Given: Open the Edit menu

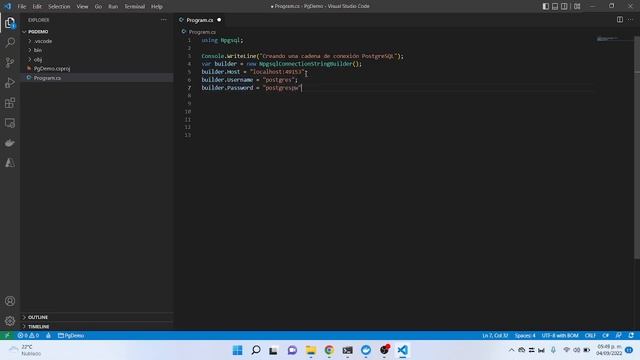Looking at the screenshot, I should [37, 7].
